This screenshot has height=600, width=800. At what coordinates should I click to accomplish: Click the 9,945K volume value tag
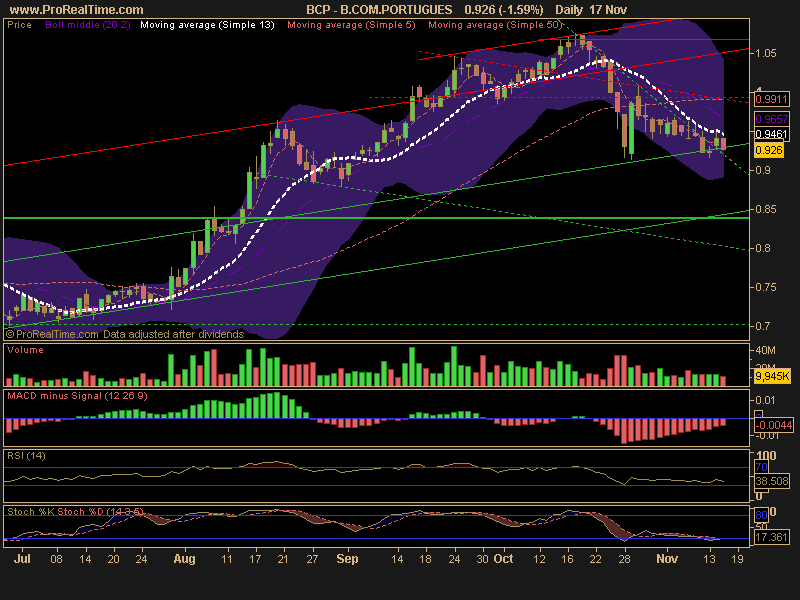point(772,377)
